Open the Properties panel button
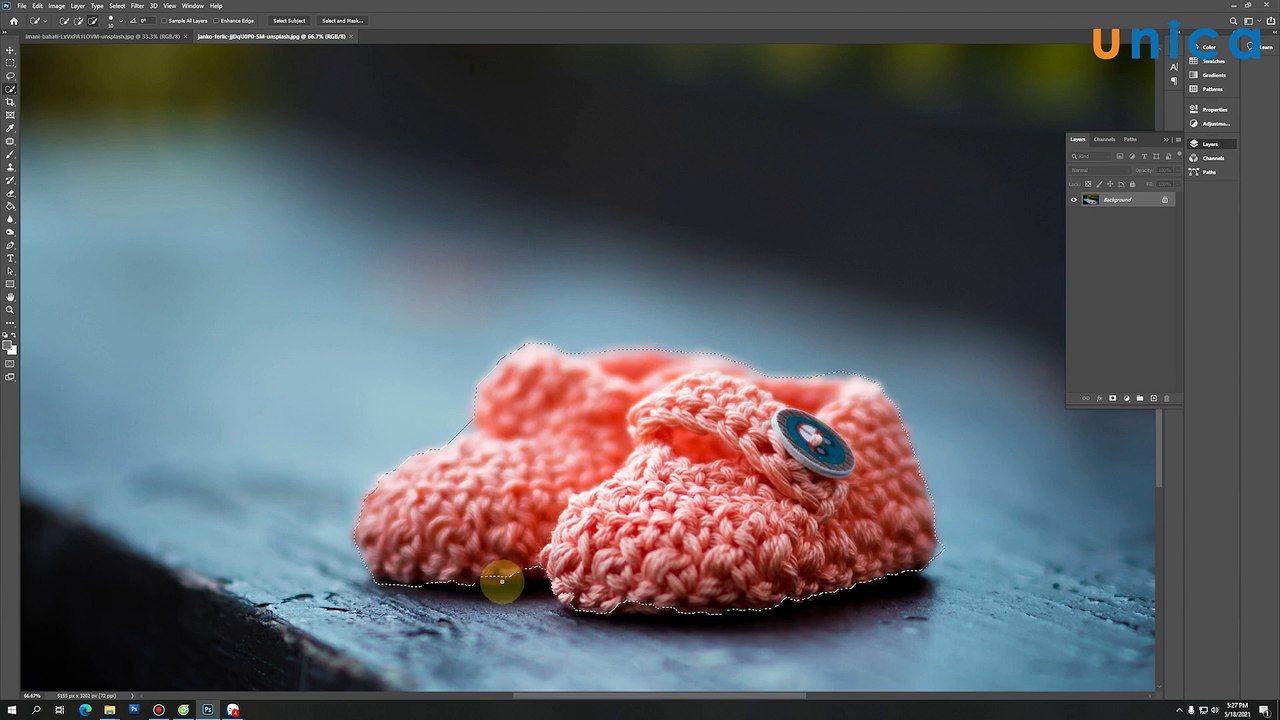Screen dimensions: 1280x720 click(1212, 109)
